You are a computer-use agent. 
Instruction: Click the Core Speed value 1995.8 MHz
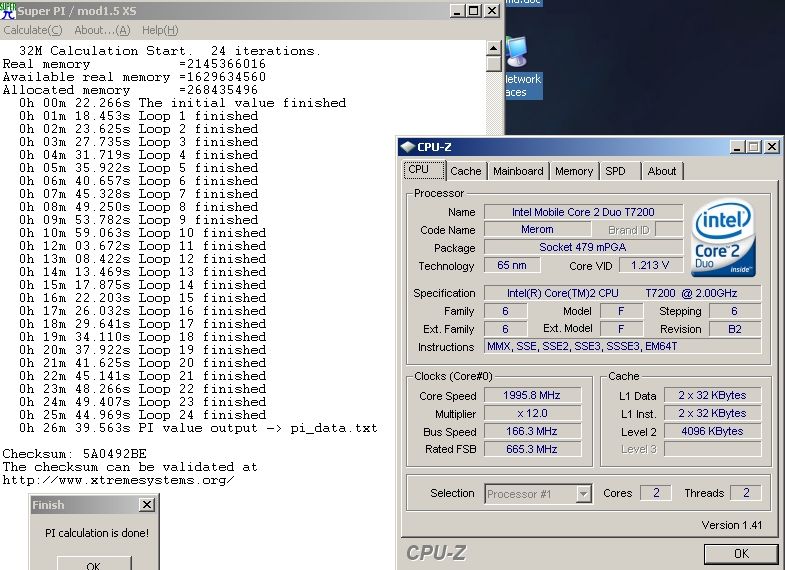pos(532,395)
